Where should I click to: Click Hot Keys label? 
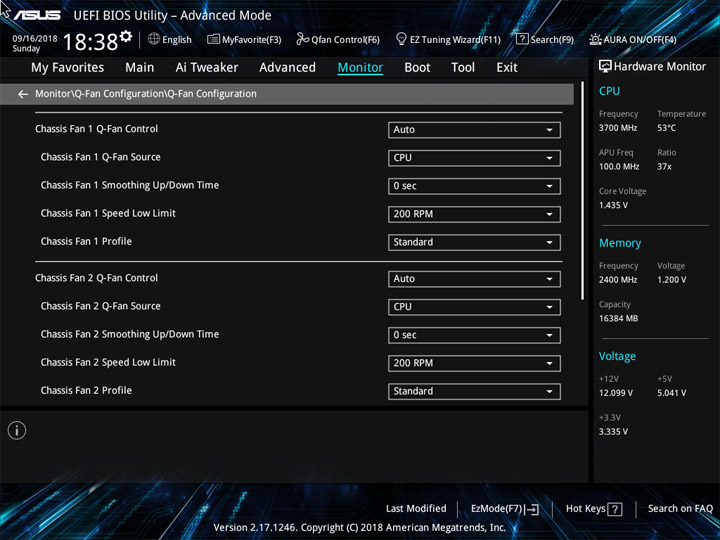tap(585, 509)
